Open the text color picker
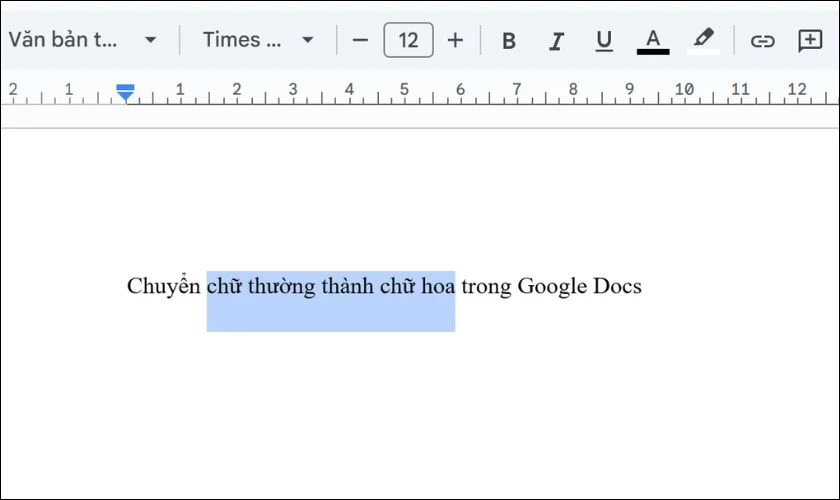 [x=652, y=41]
